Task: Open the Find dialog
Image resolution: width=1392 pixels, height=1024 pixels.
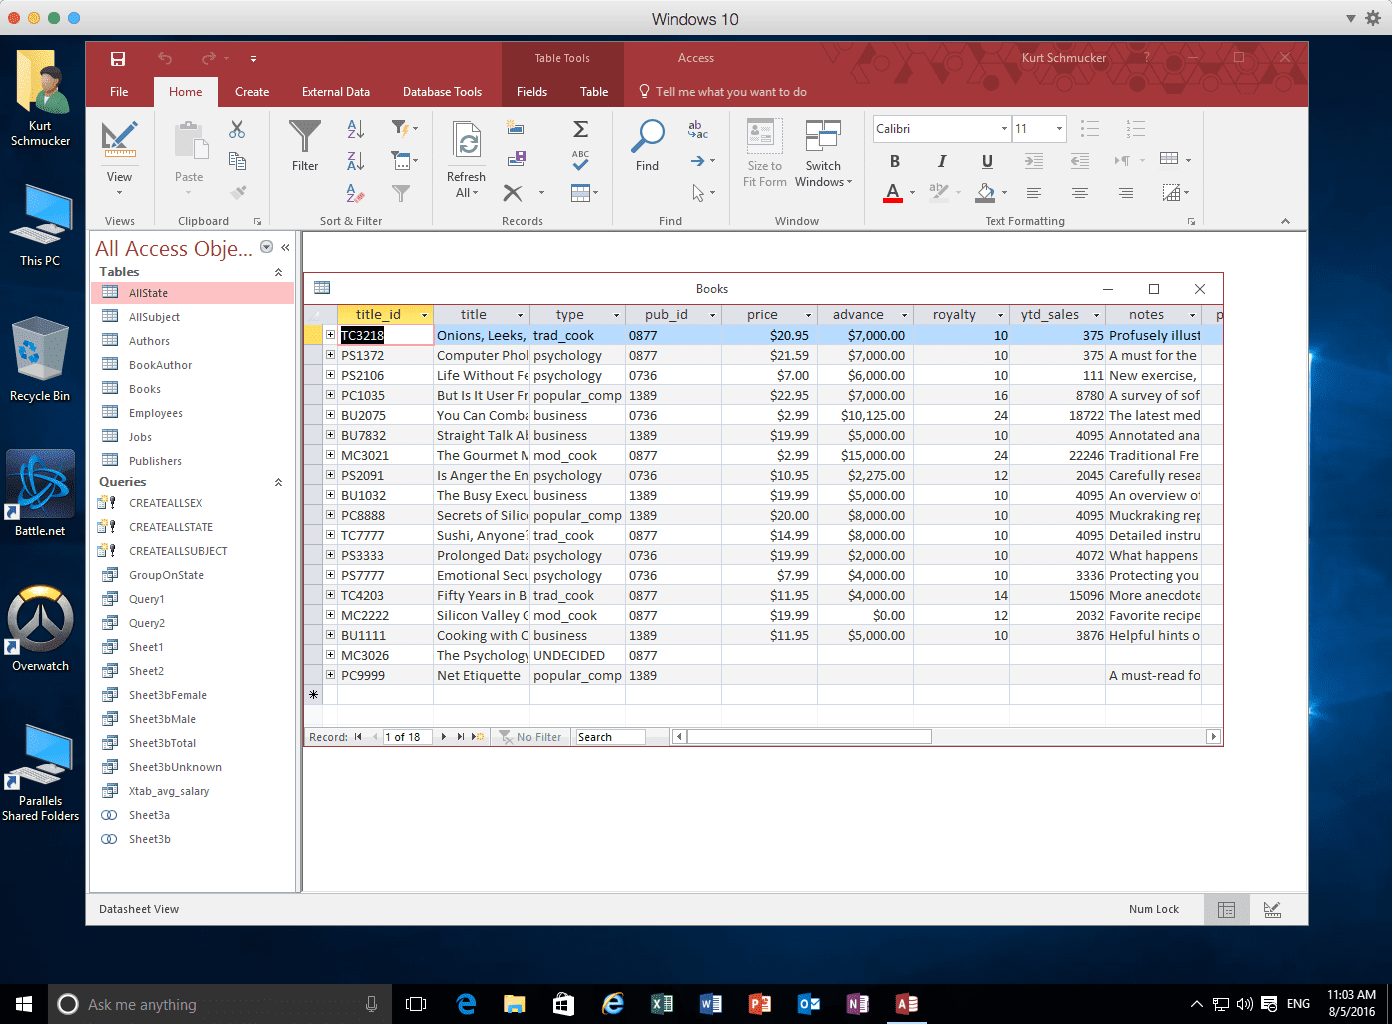Action: pos(647,145)
